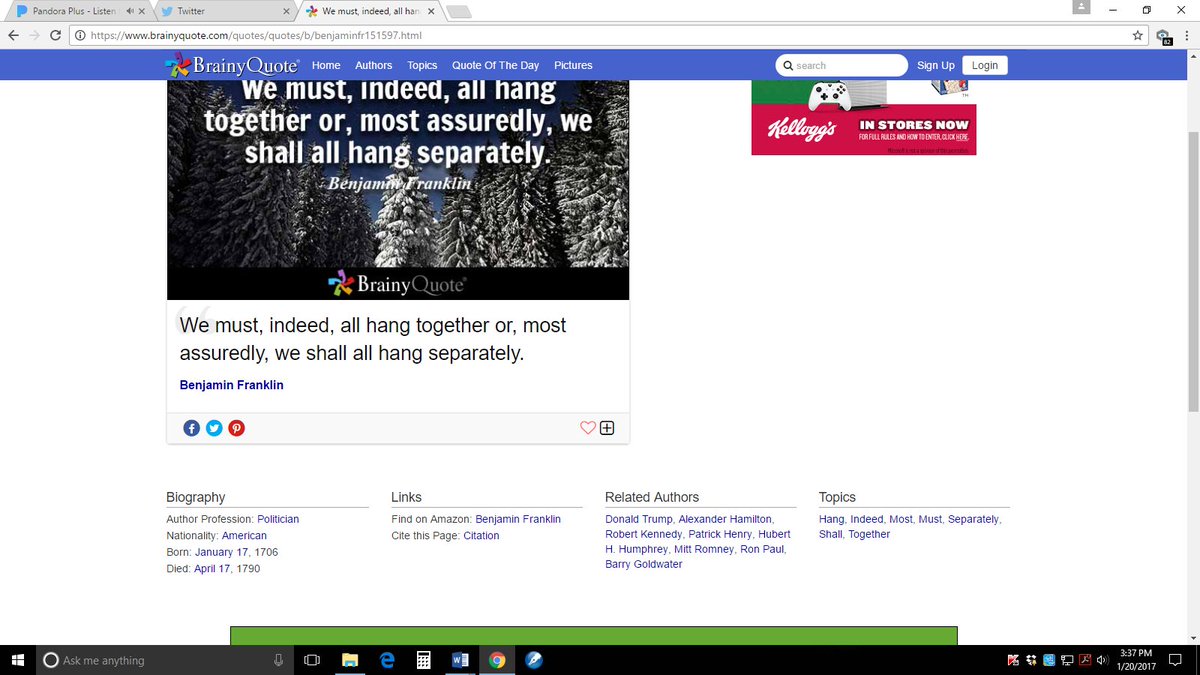Open a new browser tab
This screenshot has height=675, width=1200.
458,11
